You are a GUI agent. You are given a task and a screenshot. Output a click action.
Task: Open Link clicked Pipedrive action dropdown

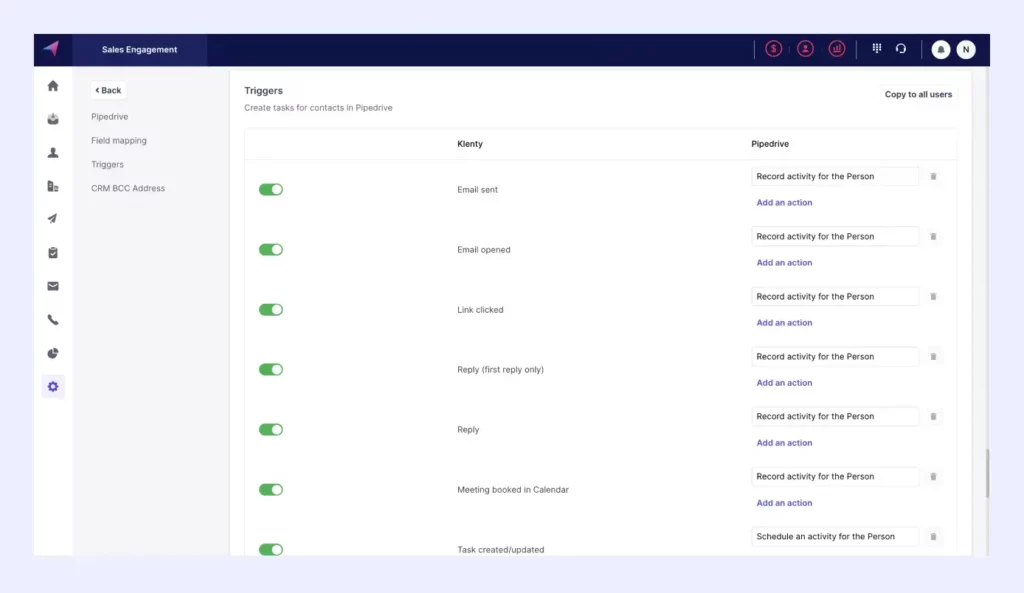(835, 296)
